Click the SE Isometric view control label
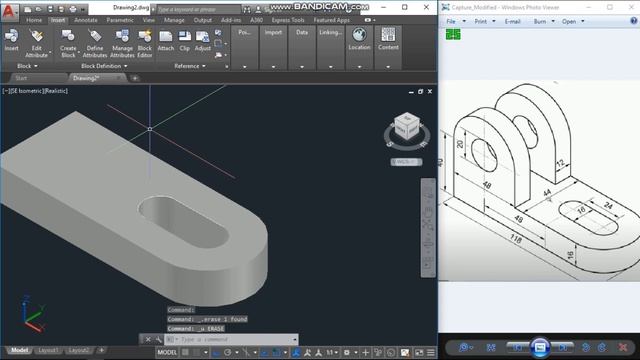This screenshot has height=360, width=640. 27,91
